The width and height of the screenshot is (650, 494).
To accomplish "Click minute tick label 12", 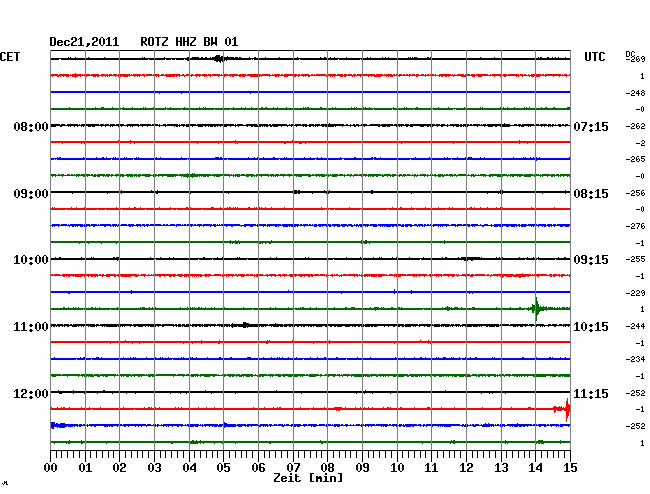I will coord(466,468).
